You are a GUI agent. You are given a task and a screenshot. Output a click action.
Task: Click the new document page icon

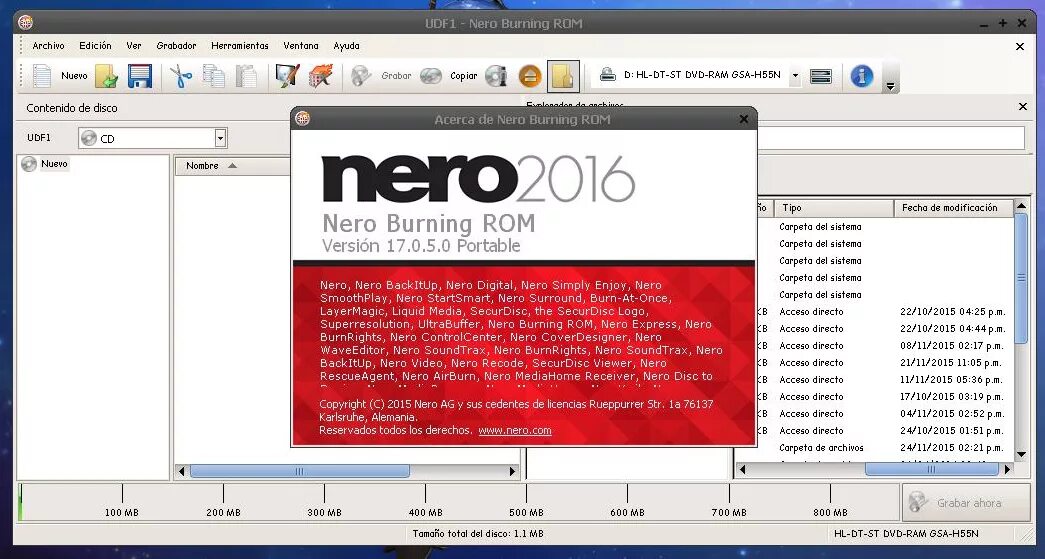pyautogui.click(x=42, y=76)
